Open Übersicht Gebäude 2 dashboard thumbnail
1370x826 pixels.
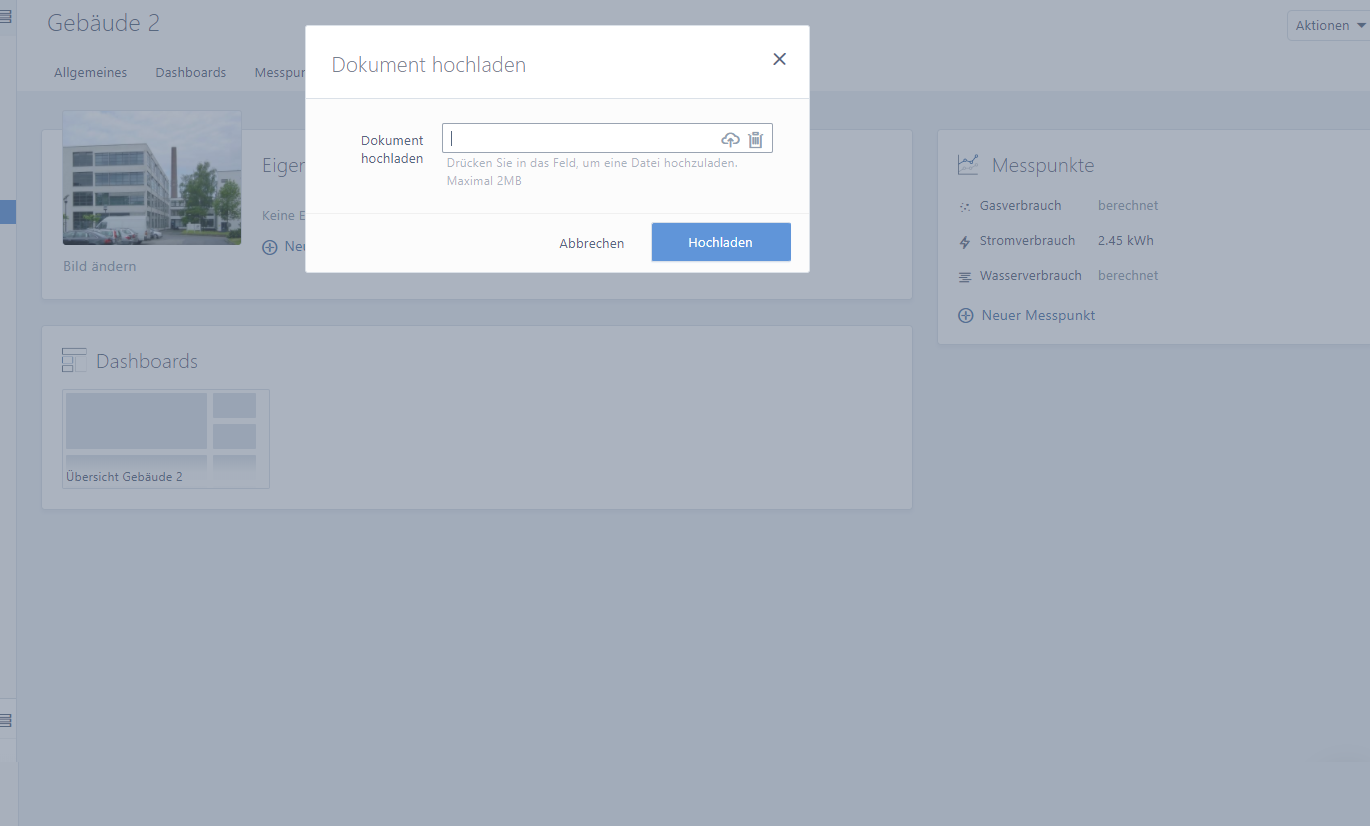click(166, 438)
